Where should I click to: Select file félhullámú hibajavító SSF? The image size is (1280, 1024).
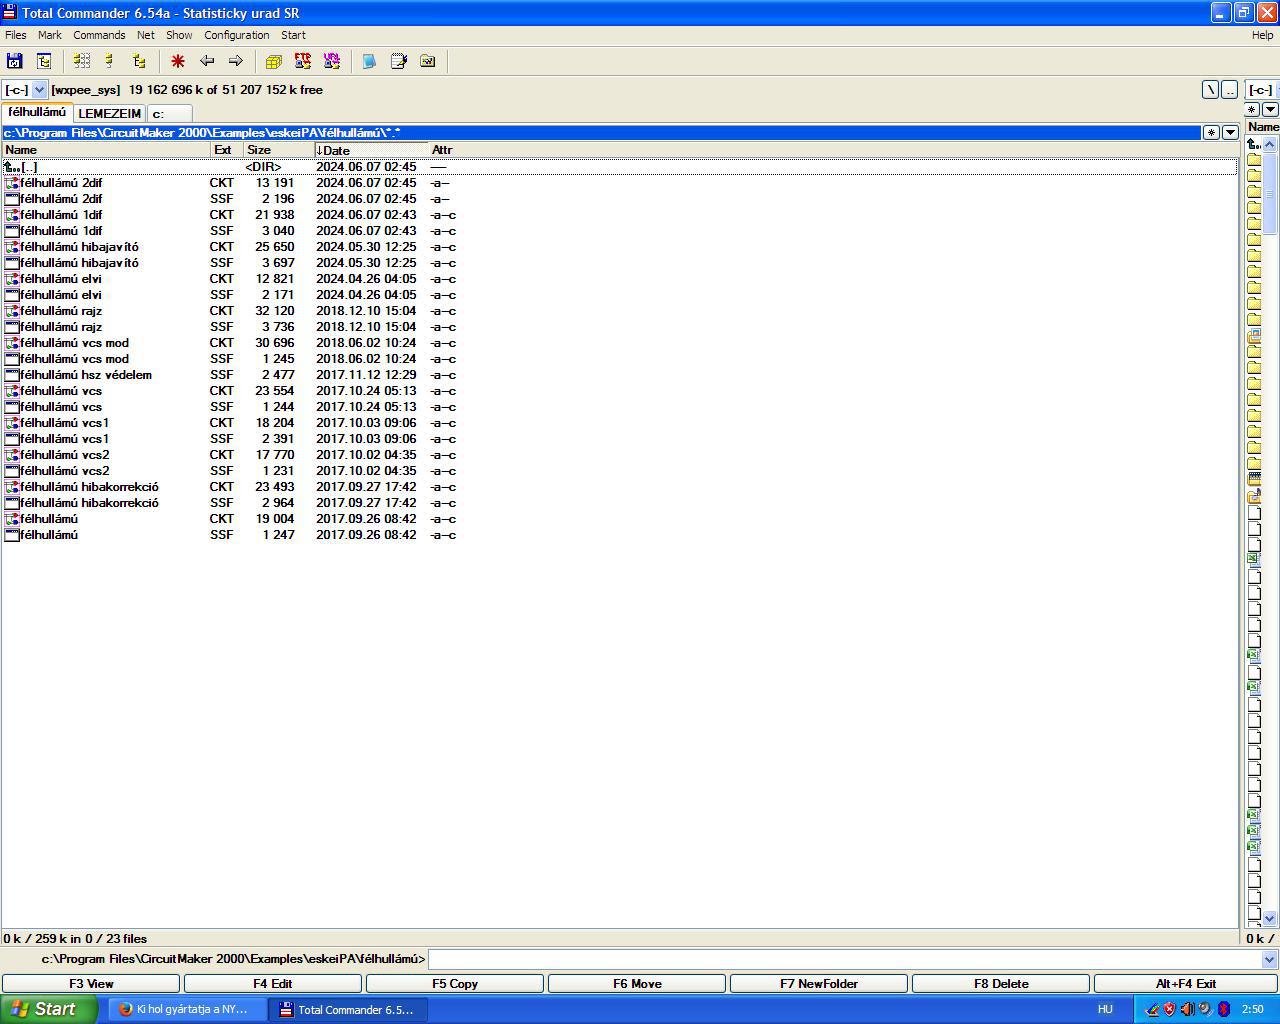tap(620, 263)
